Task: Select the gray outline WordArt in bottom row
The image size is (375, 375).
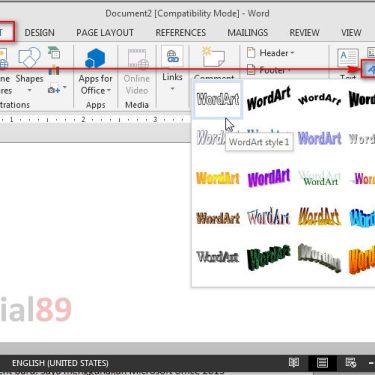Action: click(x=218, y=257)
